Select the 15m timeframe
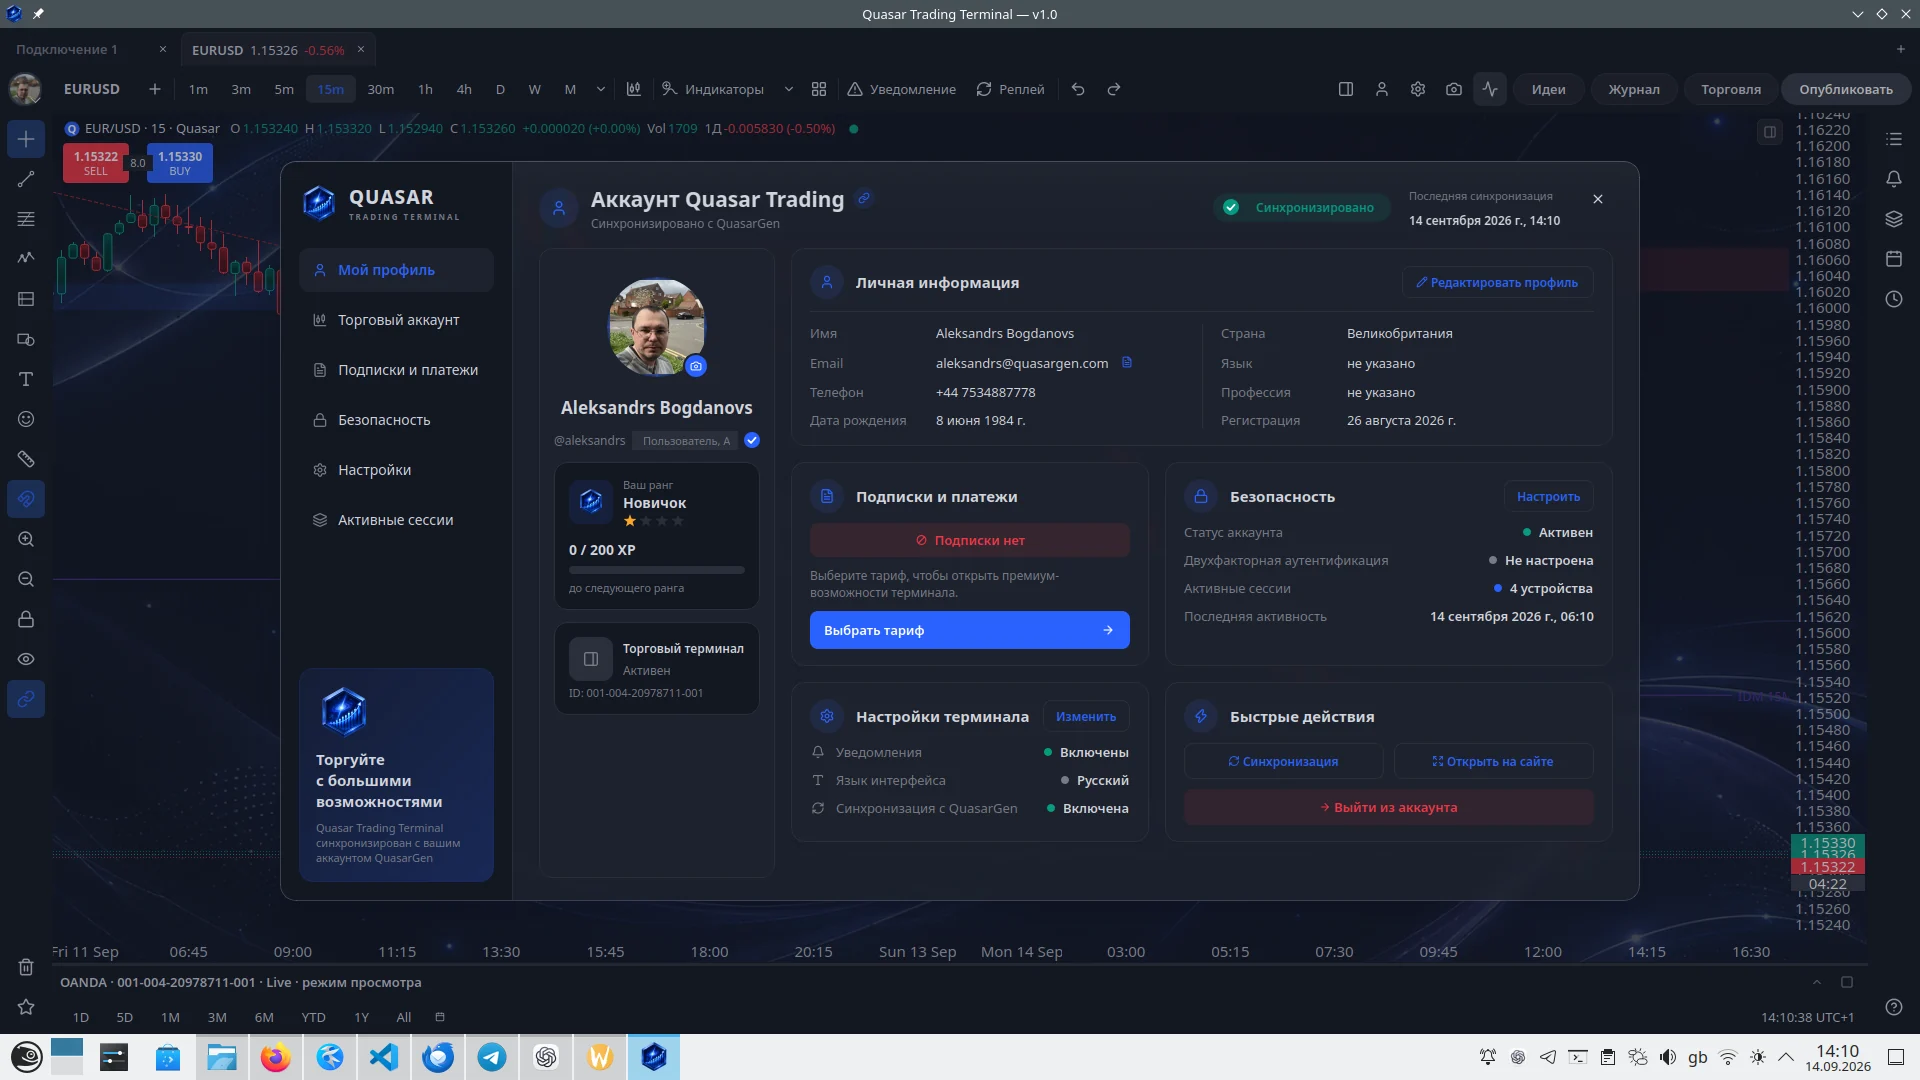The image size is (1920, 1080). click(x=330, y=89)
